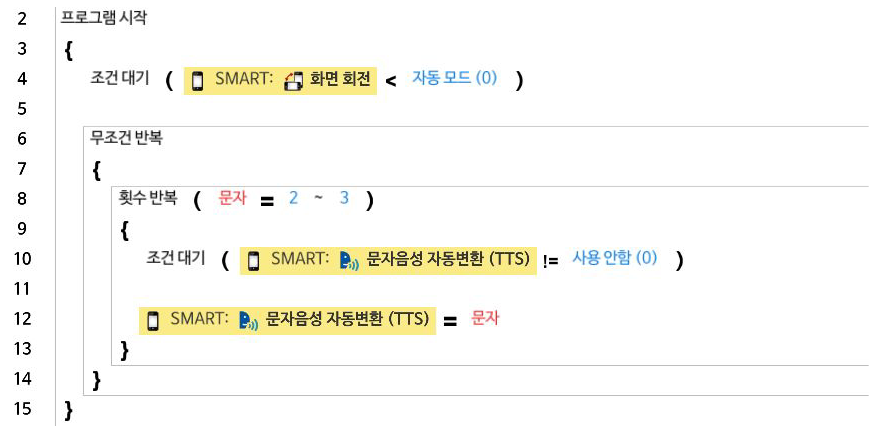
Task: Click the screen rotation icon
Action: click(293, 80)
